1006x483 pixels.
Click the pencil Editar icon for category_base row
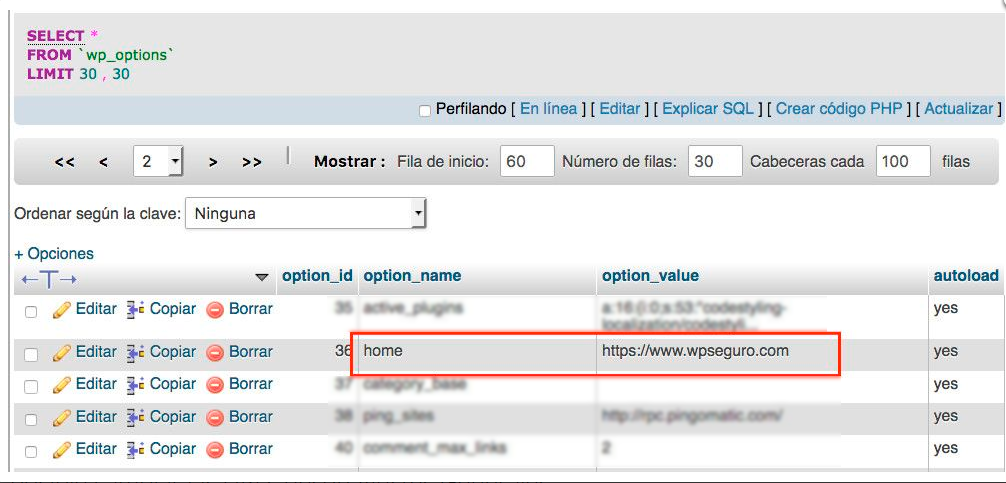coord(62,384)
